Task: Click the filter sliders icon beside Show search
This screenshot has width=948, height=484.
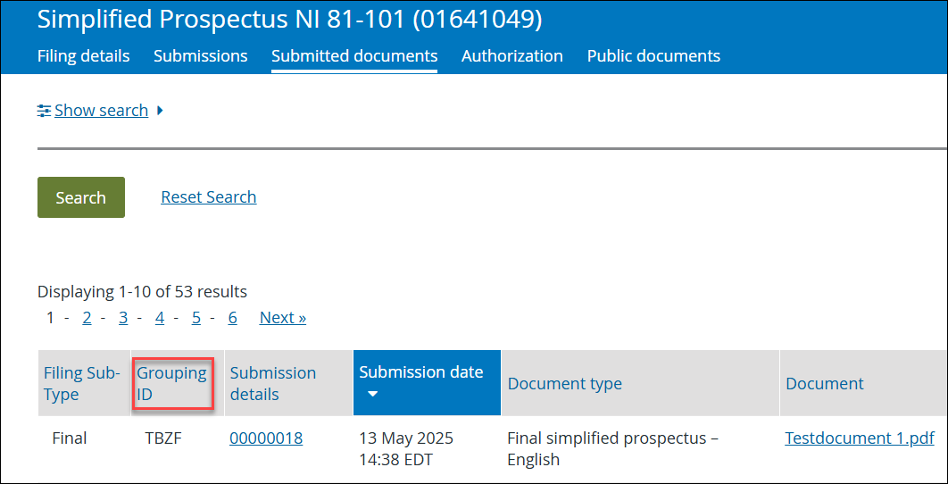Action: [44, 111]
